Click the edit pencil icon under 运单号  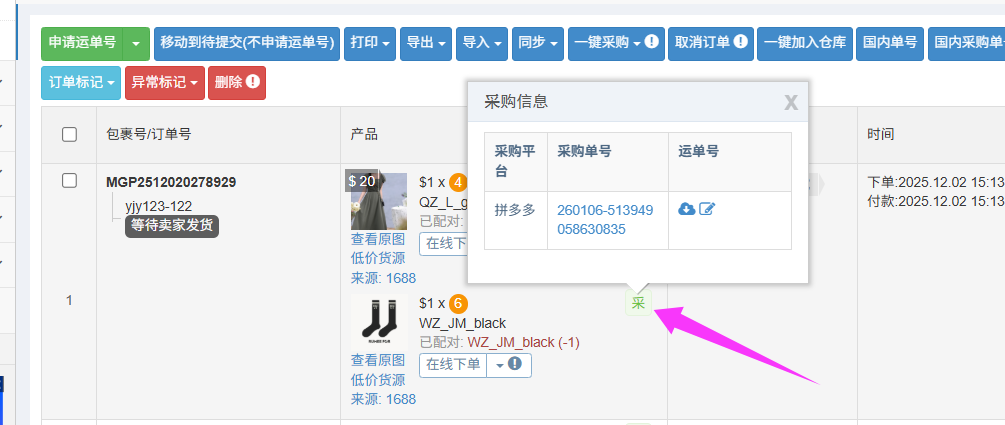706,209
